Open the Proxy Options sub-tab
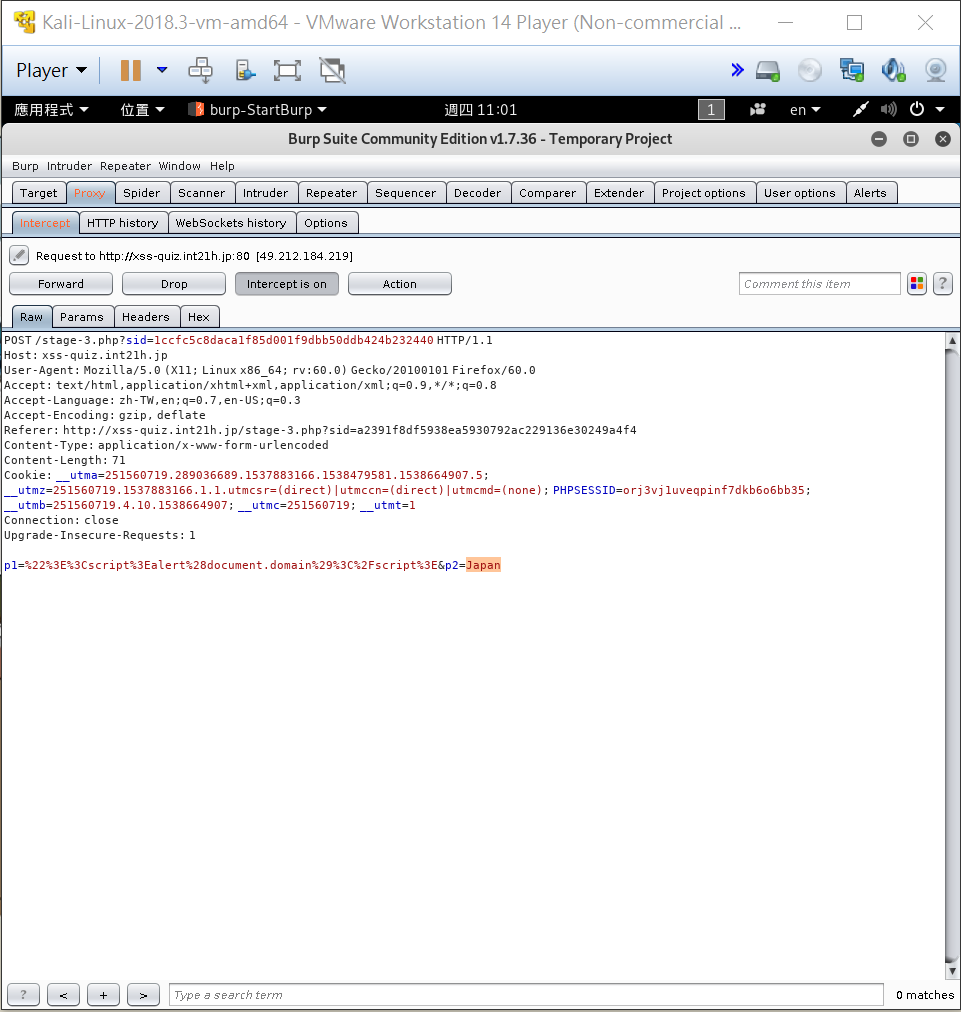Viewport: 961px width, 1012px height. pyautogui.click(x=326, y=223)
